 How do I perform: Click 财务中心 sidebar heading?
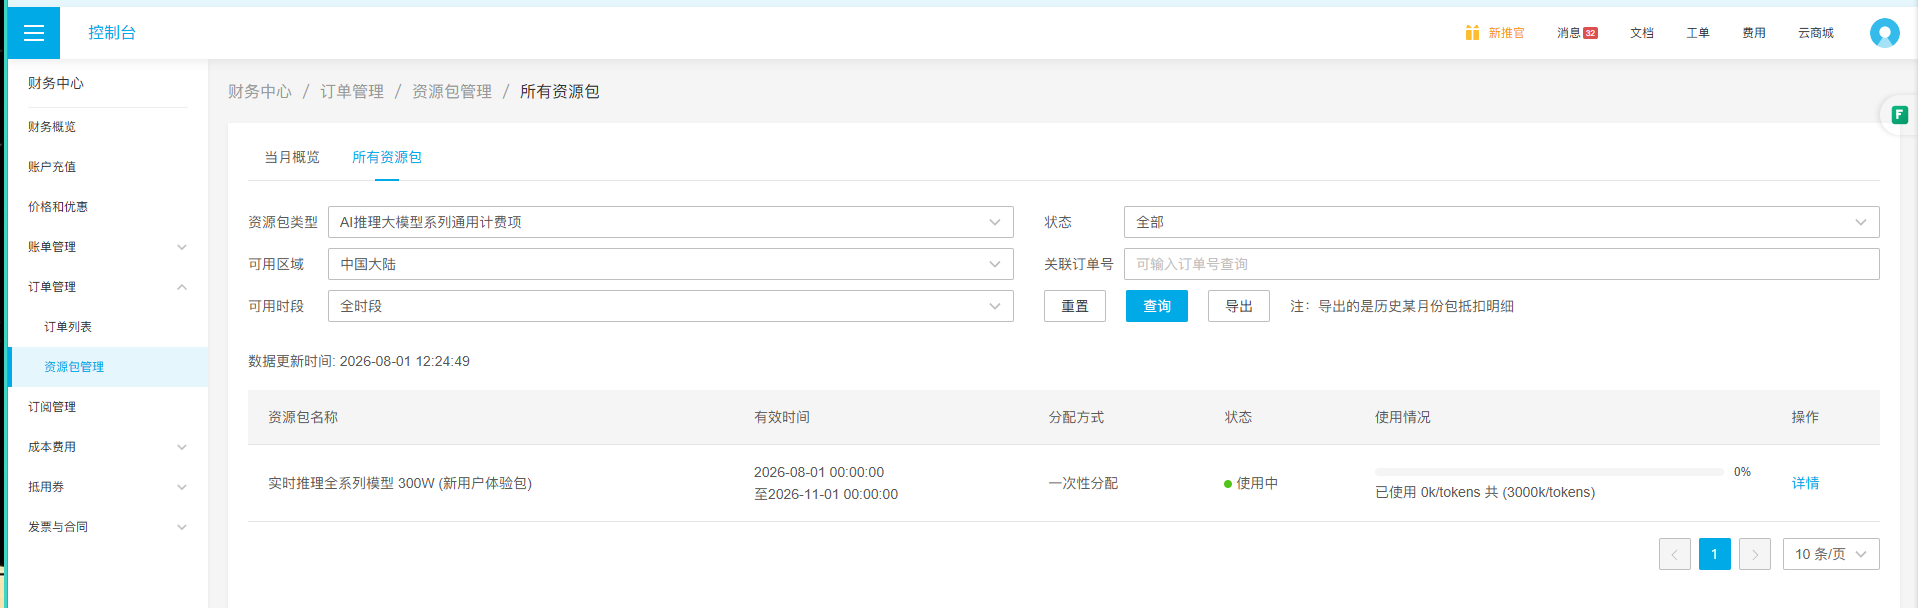pyautogui.click(x=56, y=83)
